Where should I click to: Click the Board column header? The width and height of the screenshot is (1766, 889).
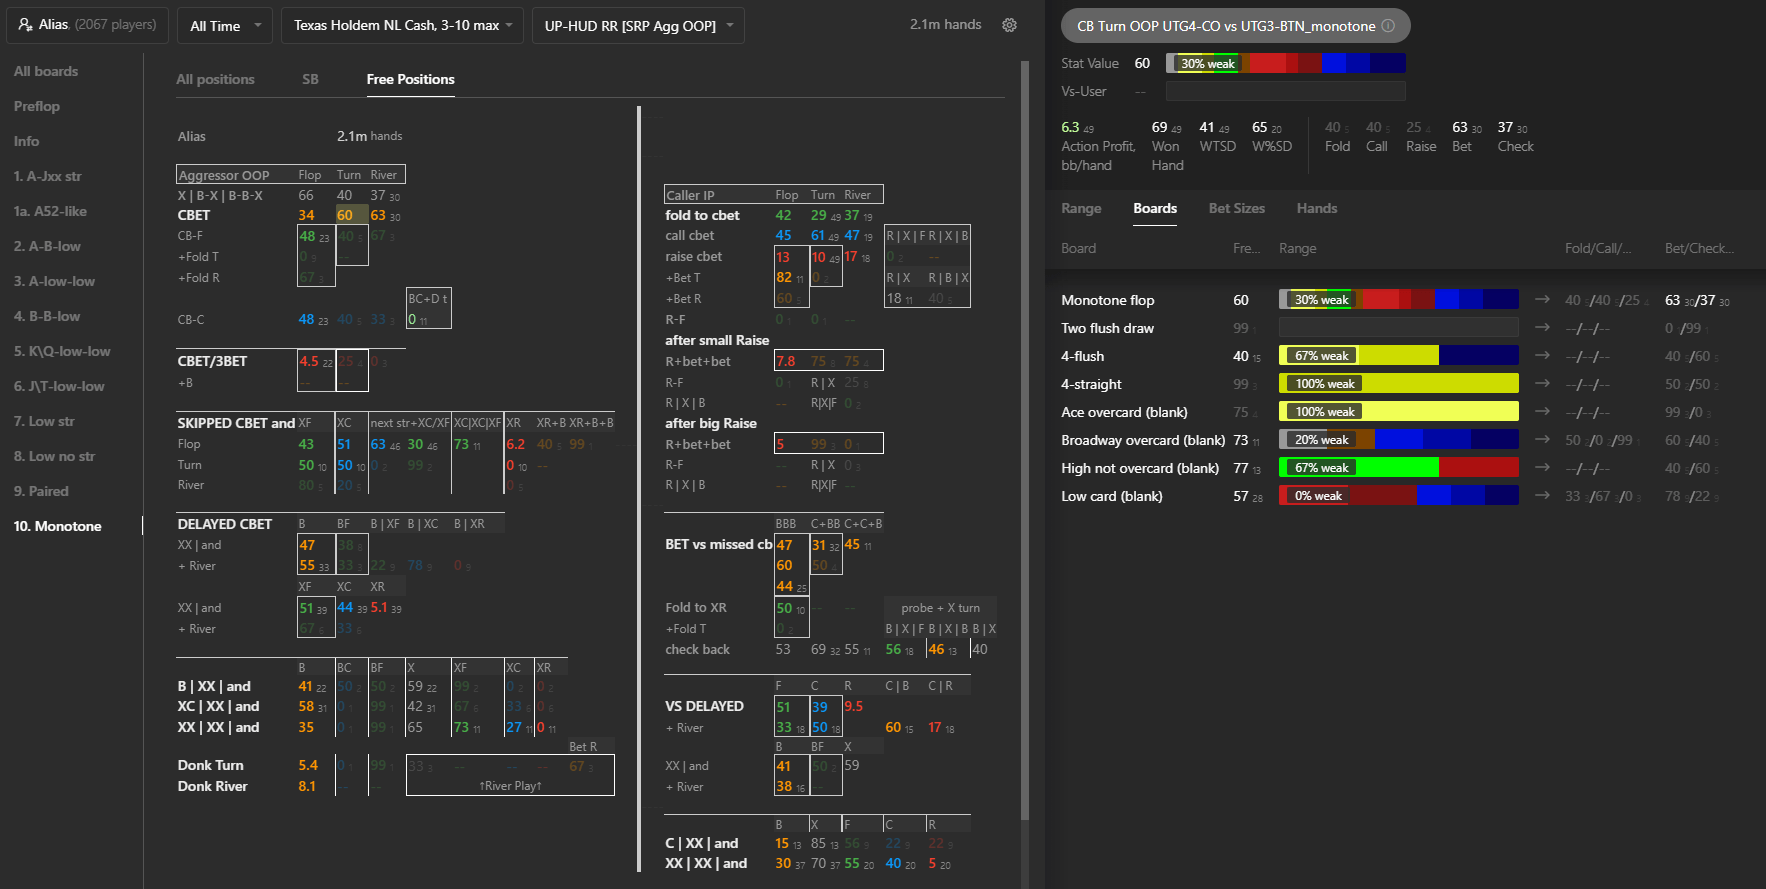[x=1078, y=248]
